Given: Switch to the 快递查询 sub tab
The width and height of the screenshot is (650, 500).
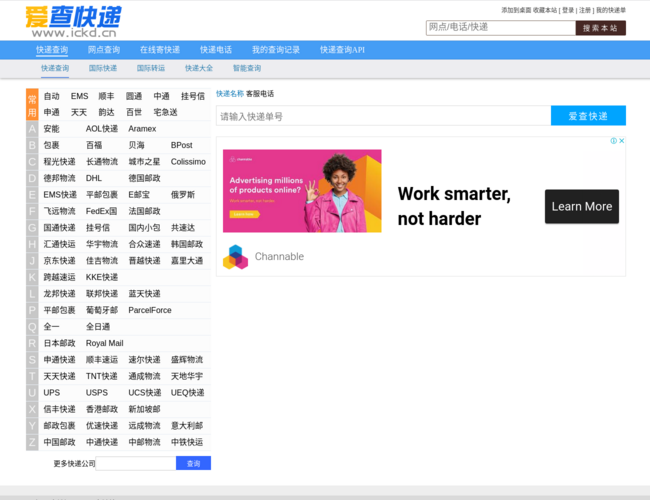Looking at the screenshot, I should tap(55, 68).
